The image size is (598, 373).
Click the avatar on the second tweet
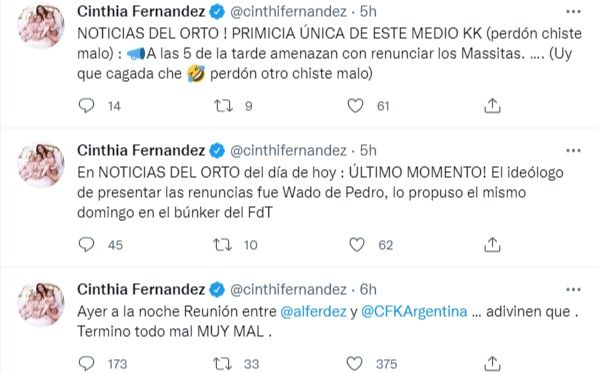[41, 164]
